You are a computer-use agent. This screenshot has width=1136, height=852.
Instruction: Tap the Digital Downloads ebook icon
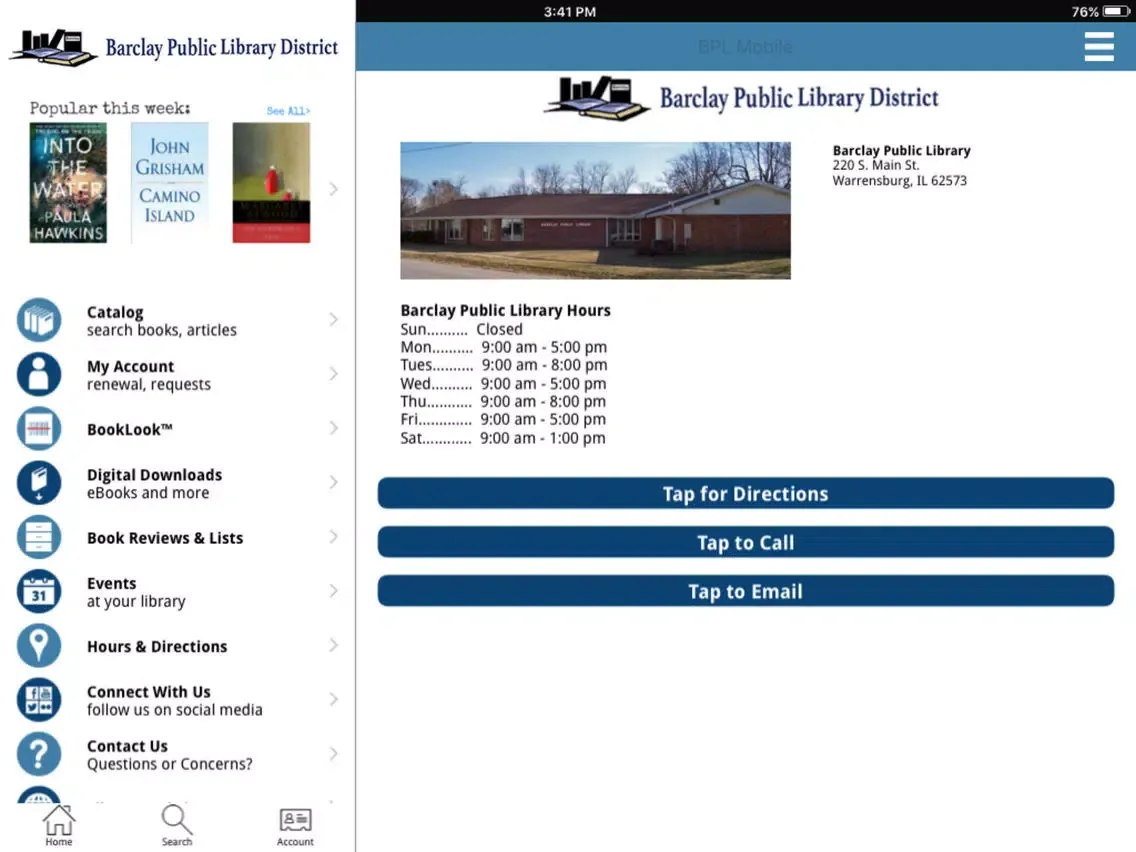click(x=39, y=483)
